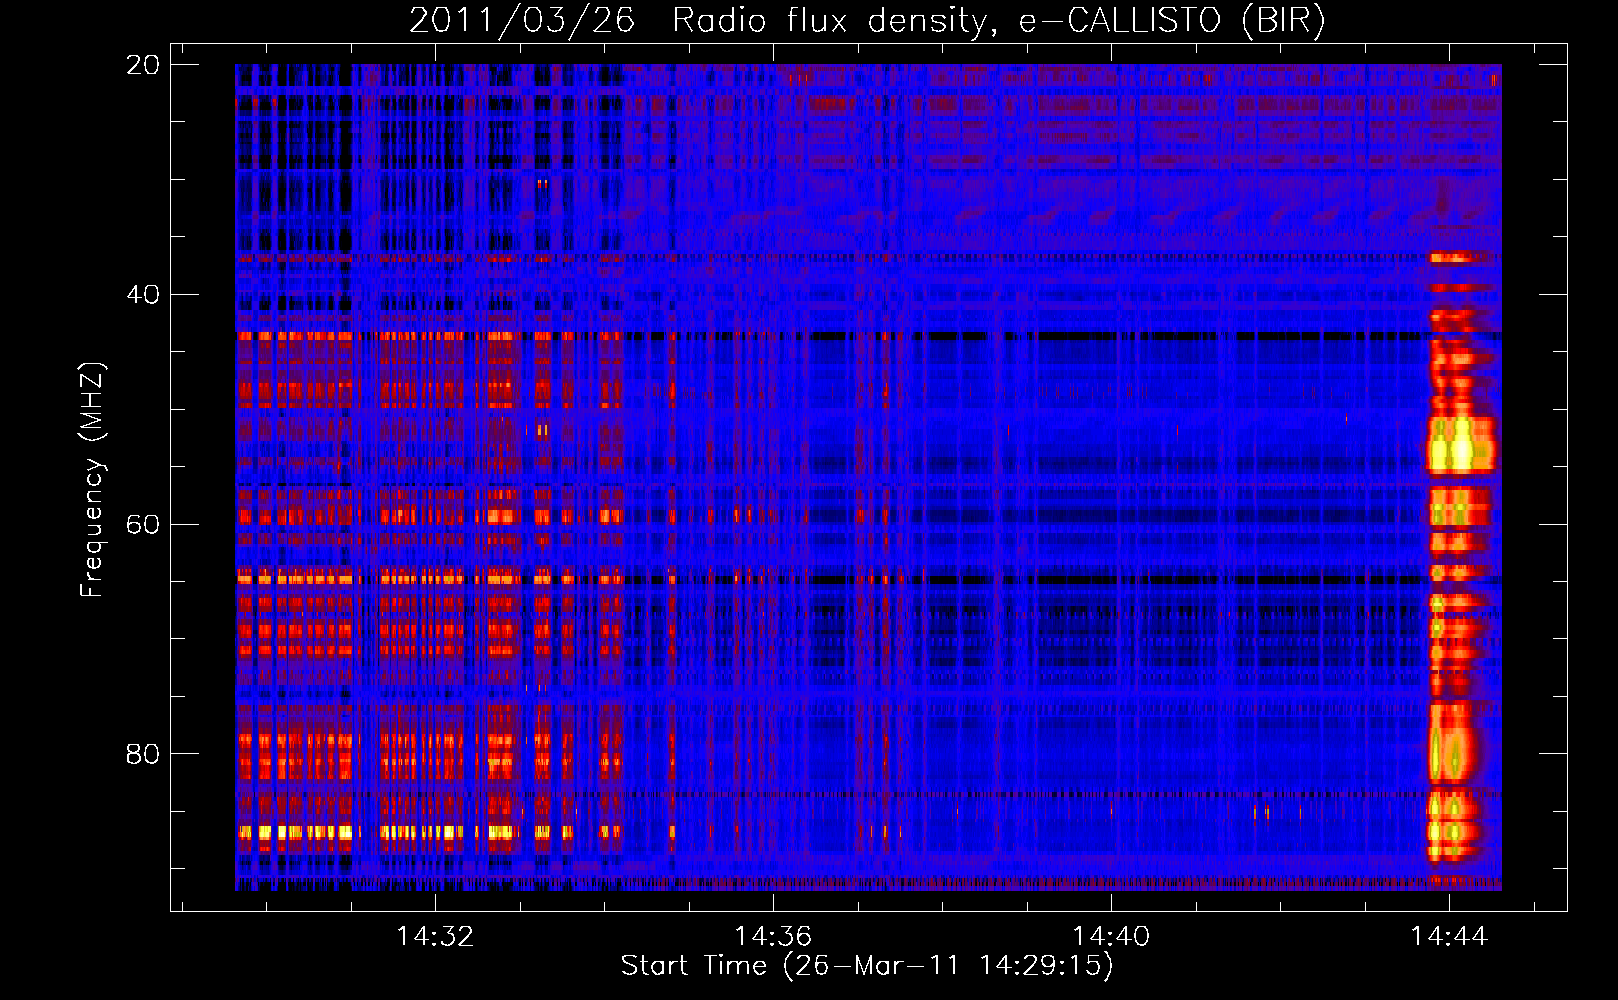Click the plot title '2011/03/26 Radio flux density'

867,20
